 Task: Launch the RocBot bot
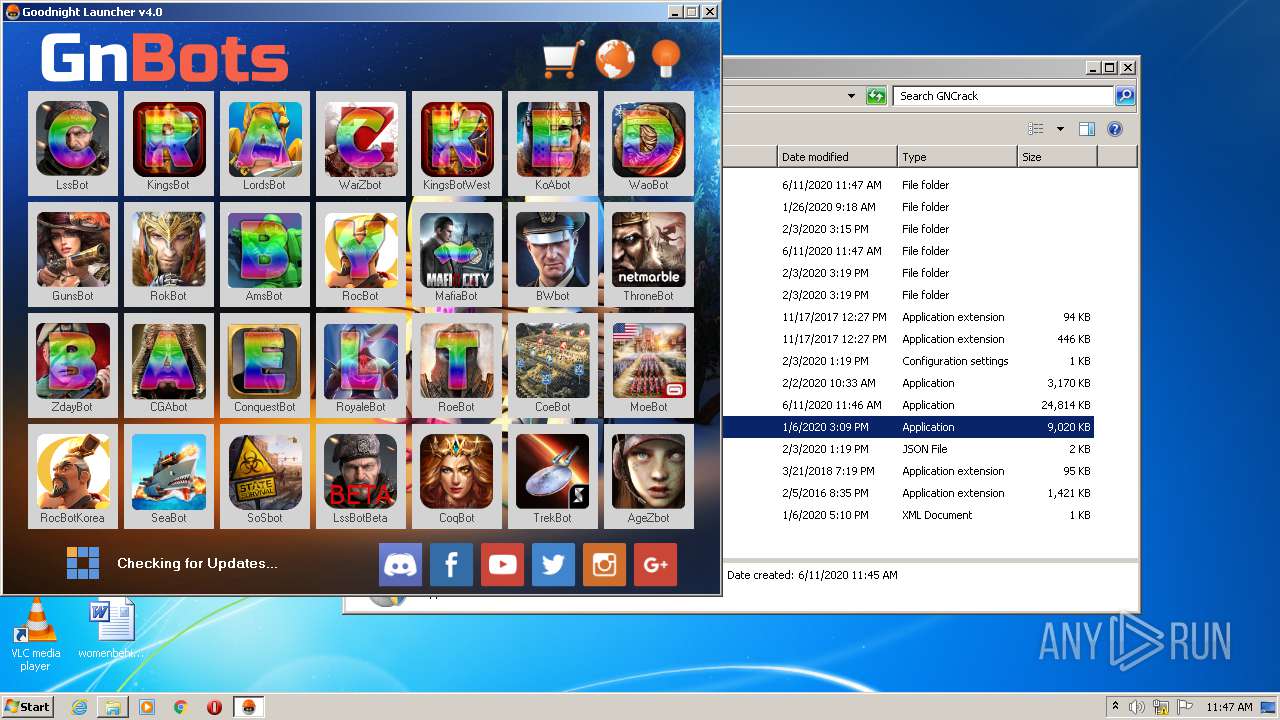361,254
